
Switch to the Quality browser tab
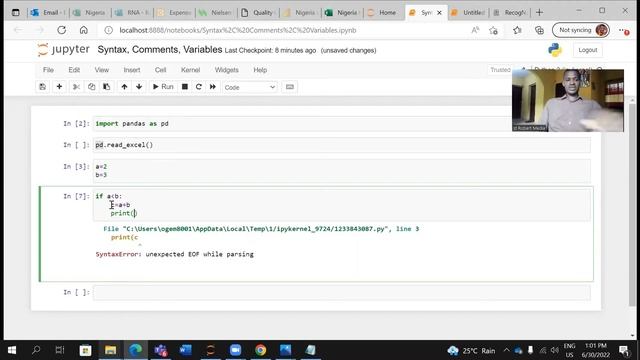point(258,13)
